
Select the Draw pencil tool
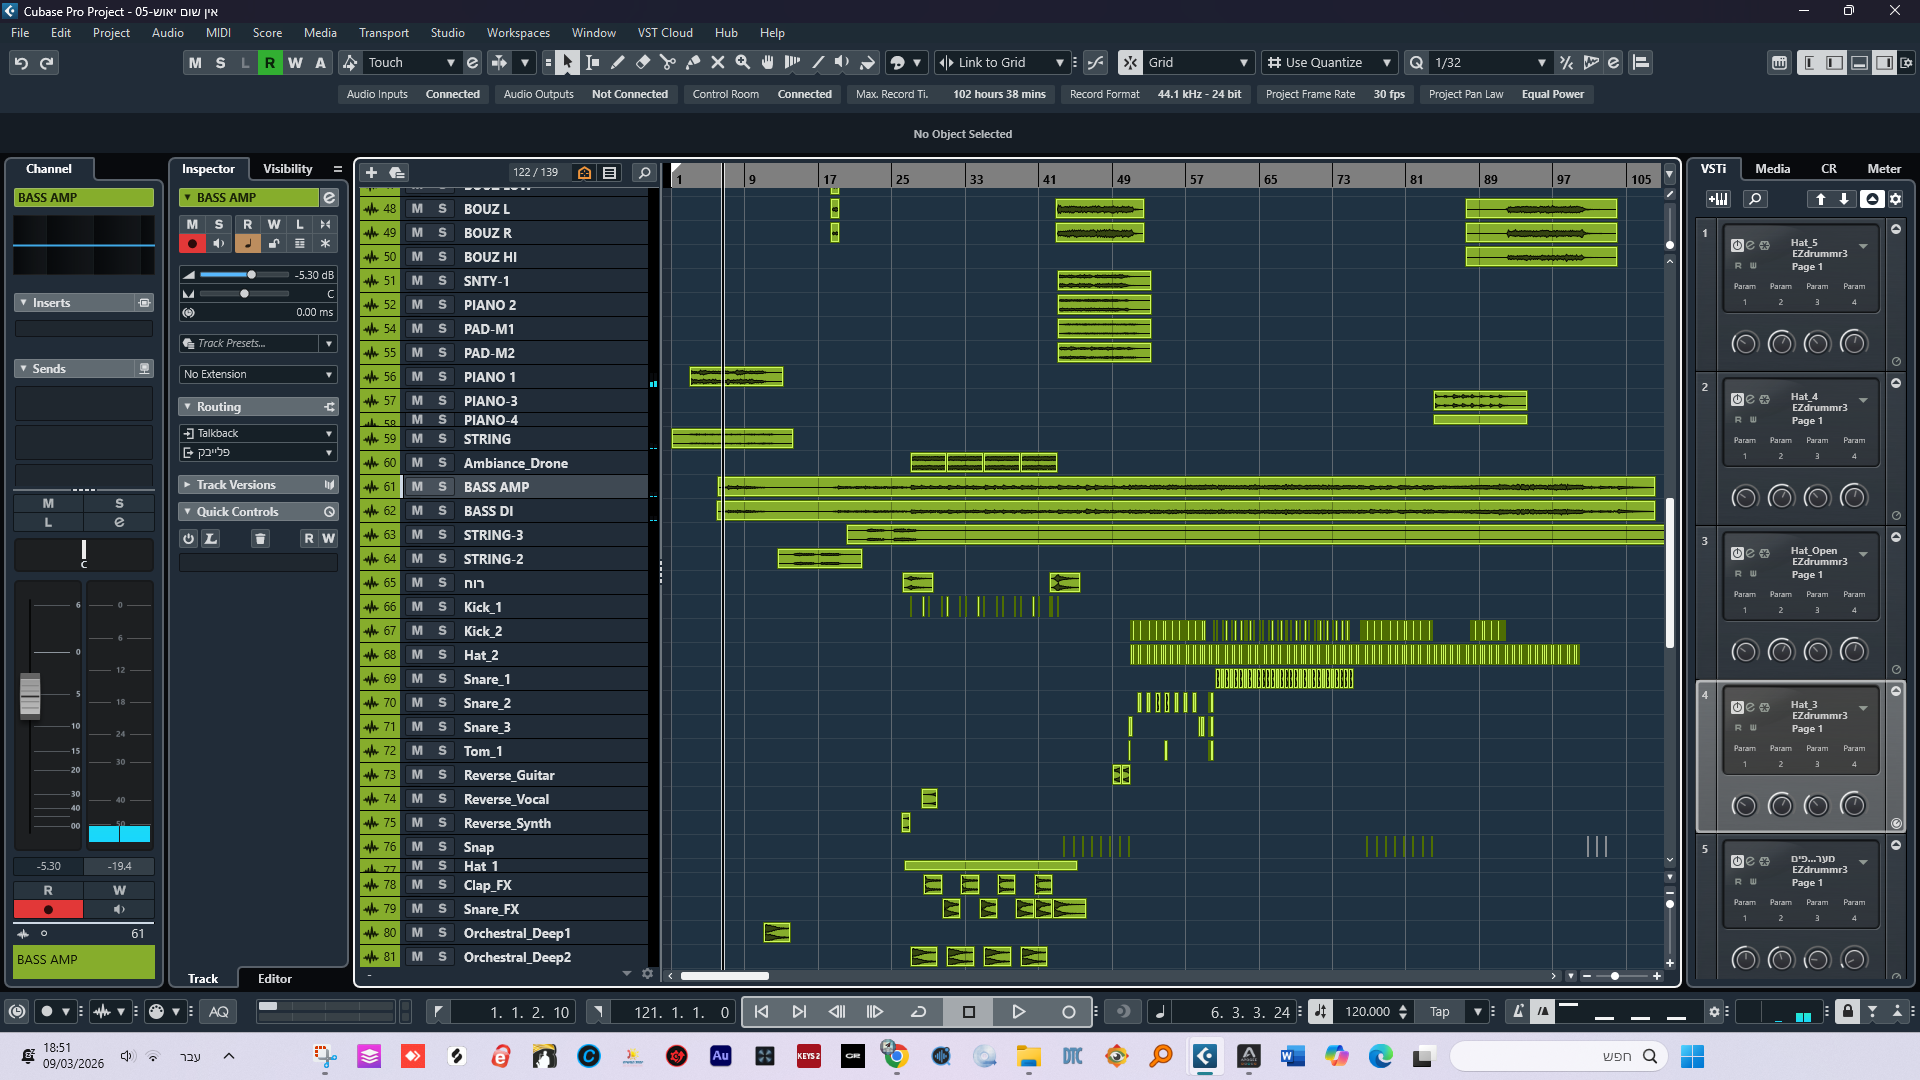click(x=617, y=62)
